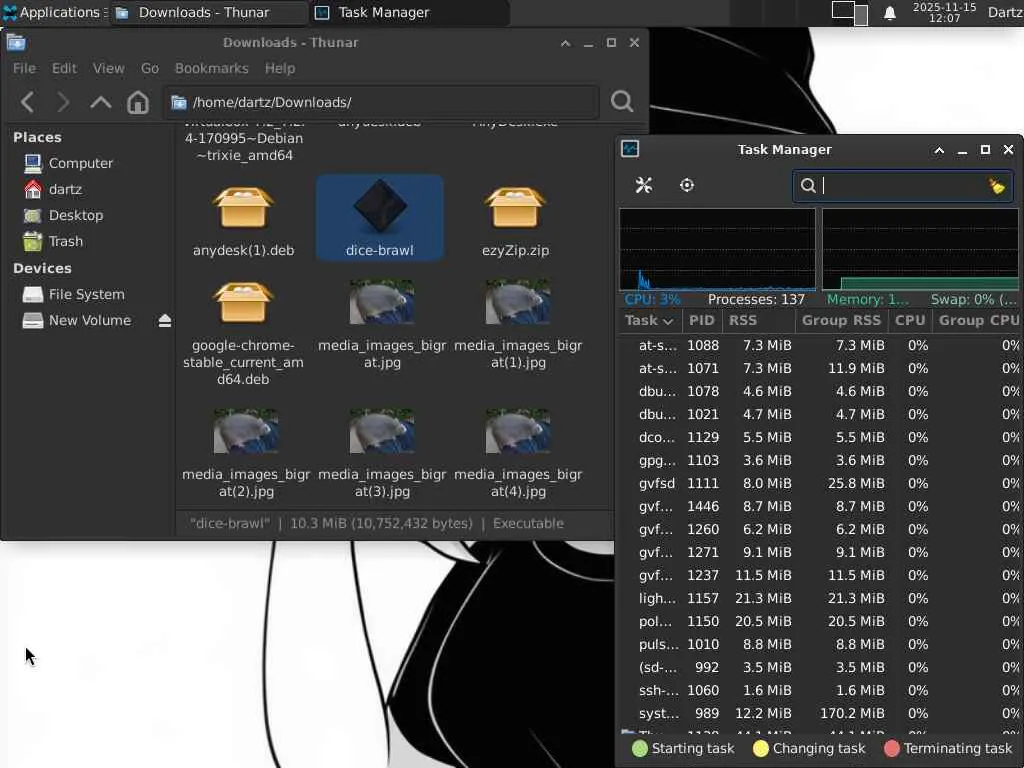Image resolution: width=1024 pixels, height=768 pixels.
Task: Open Thunar search magnifier
Action: (x=622, y=101)
